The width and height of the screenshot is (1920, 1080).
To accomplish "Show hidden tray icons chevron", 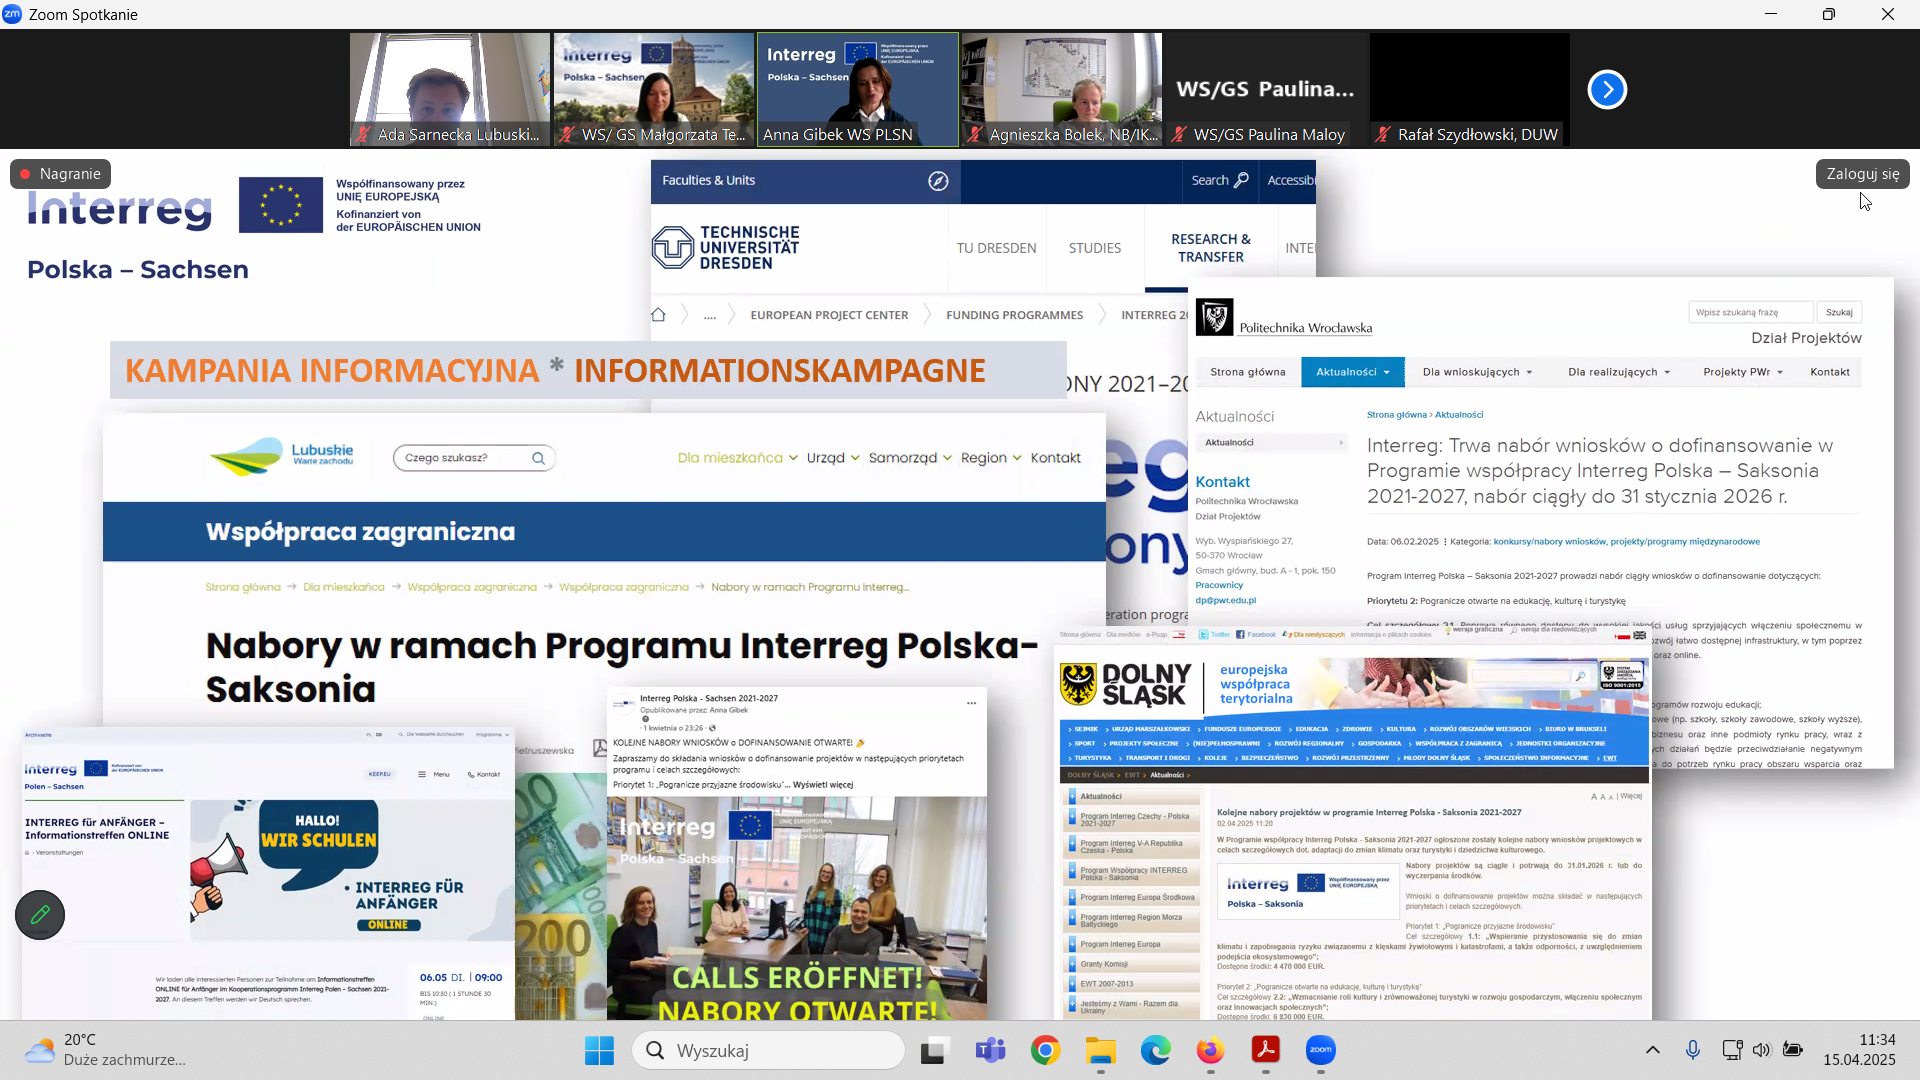I will 1652,1050.
